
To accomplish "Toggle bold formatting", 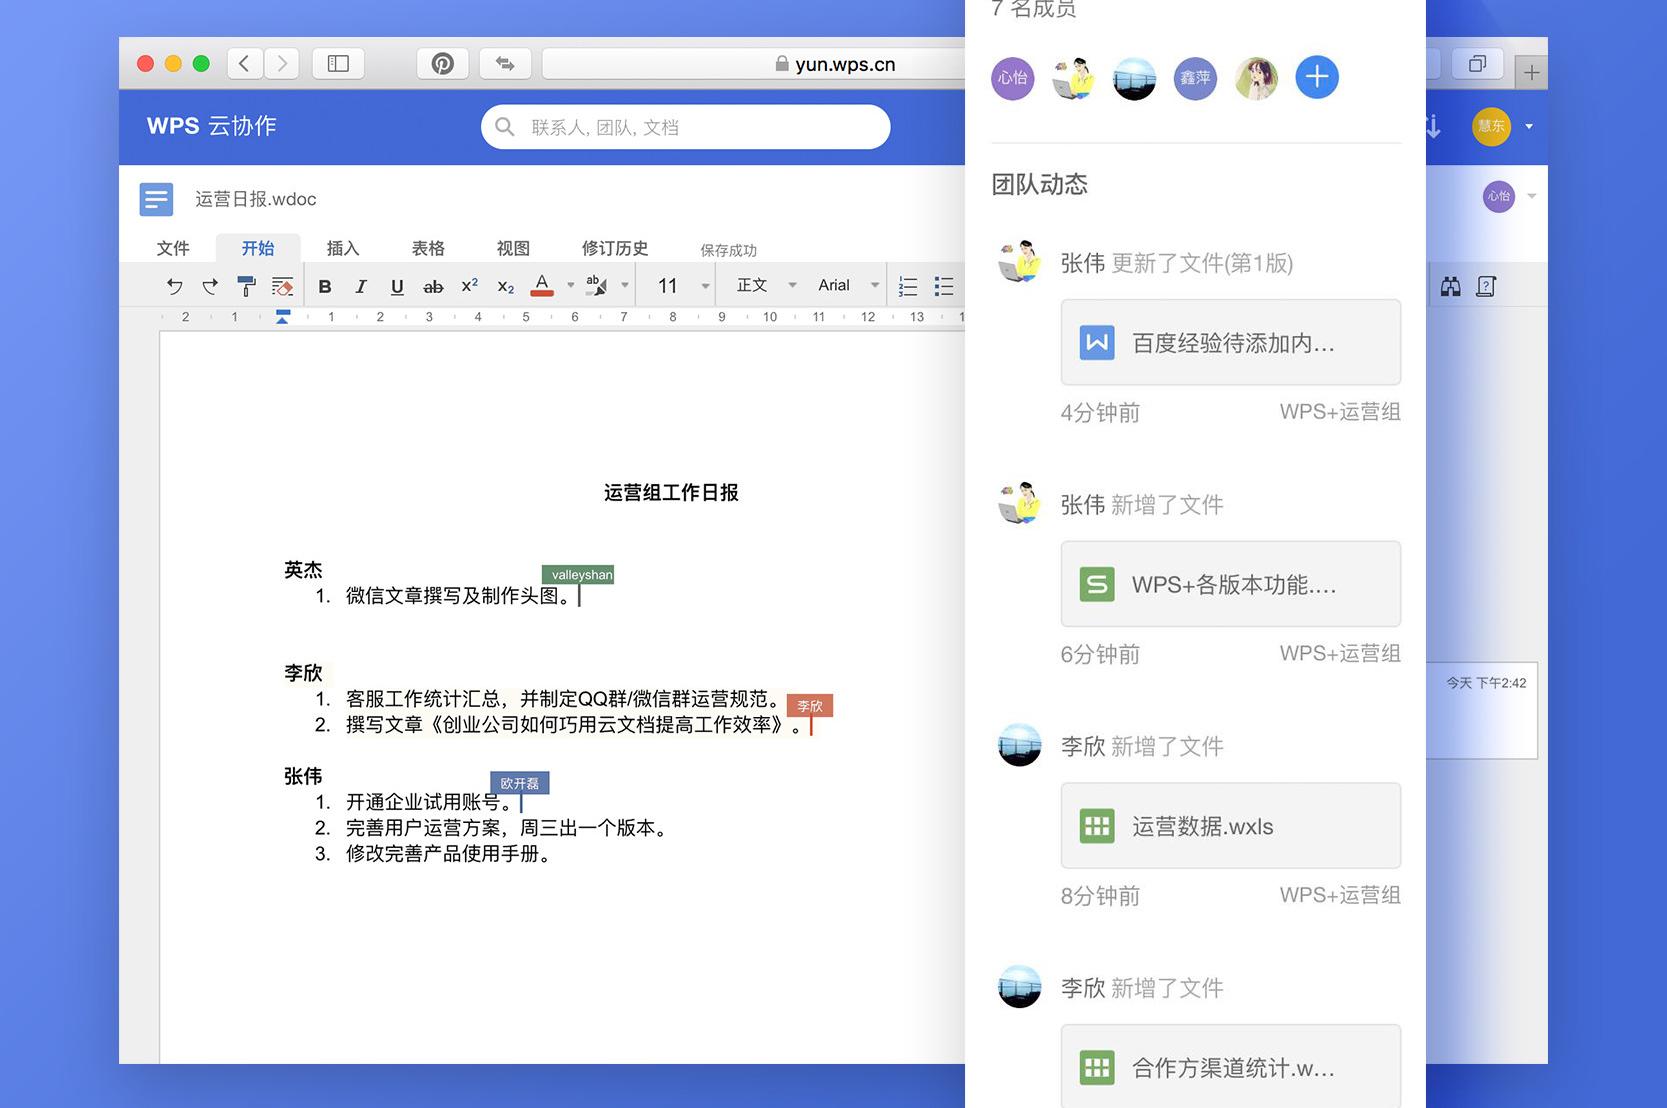I will click(325, 286).
